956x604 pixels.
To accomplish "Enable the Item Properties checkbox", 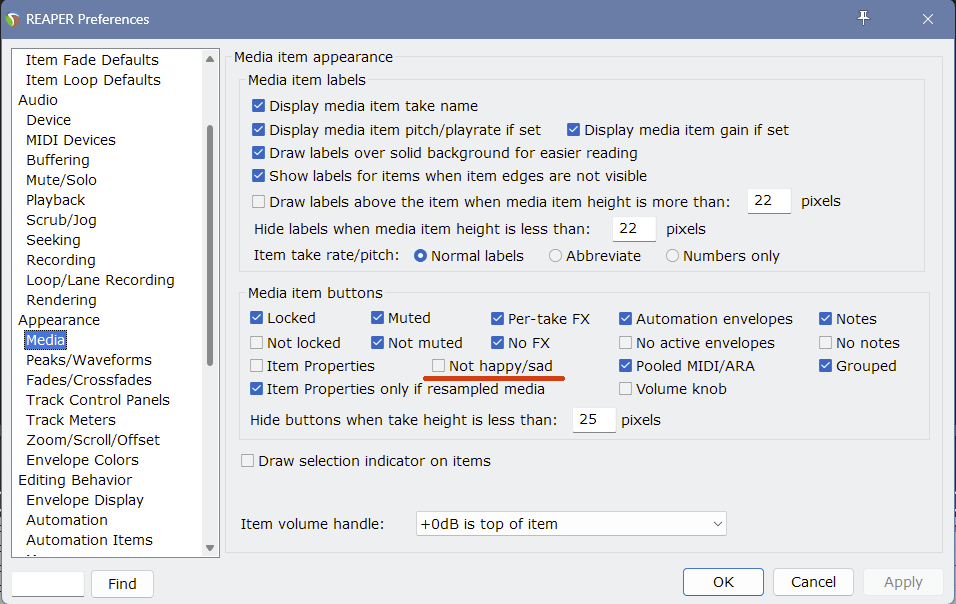I will pyautogui.click(x=257, y=366).
